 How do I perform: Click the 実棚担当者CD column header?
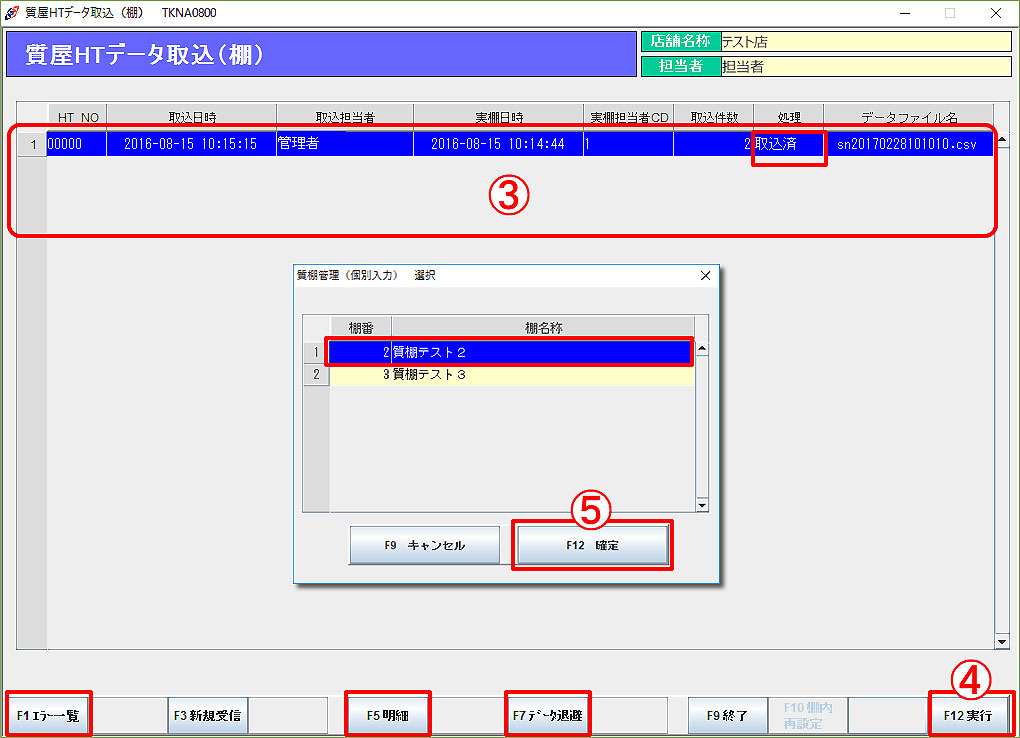[629, 117]
